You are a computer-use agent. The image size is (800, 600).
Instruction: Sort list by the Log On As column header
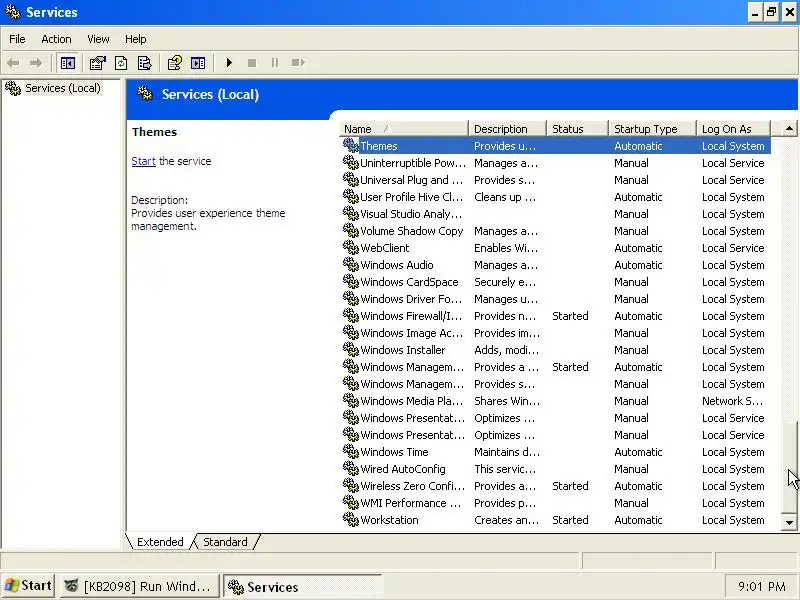[733, 129]
